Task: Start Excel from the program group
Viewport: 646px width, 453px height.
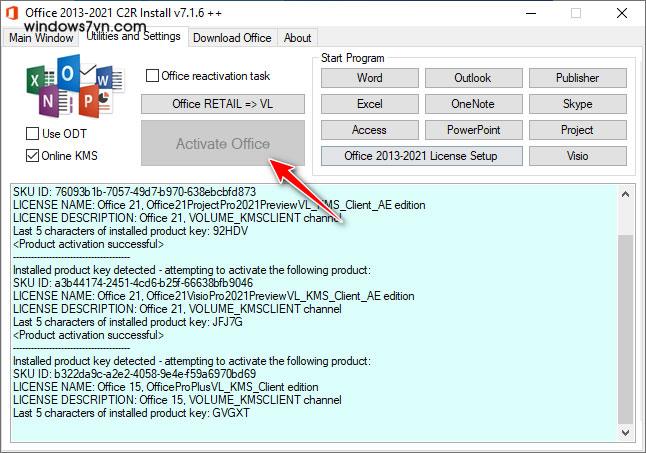Action: [369, 104]
